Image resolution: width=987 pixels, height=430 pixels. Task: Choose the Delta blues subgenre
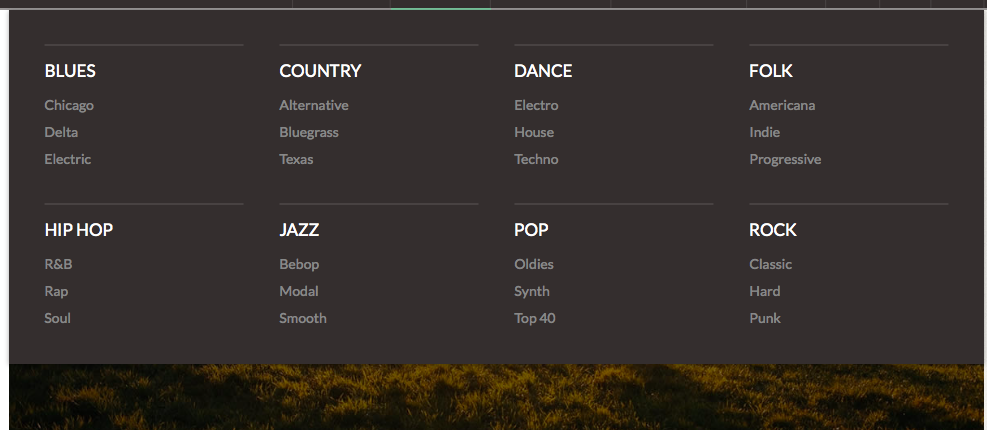61,132
